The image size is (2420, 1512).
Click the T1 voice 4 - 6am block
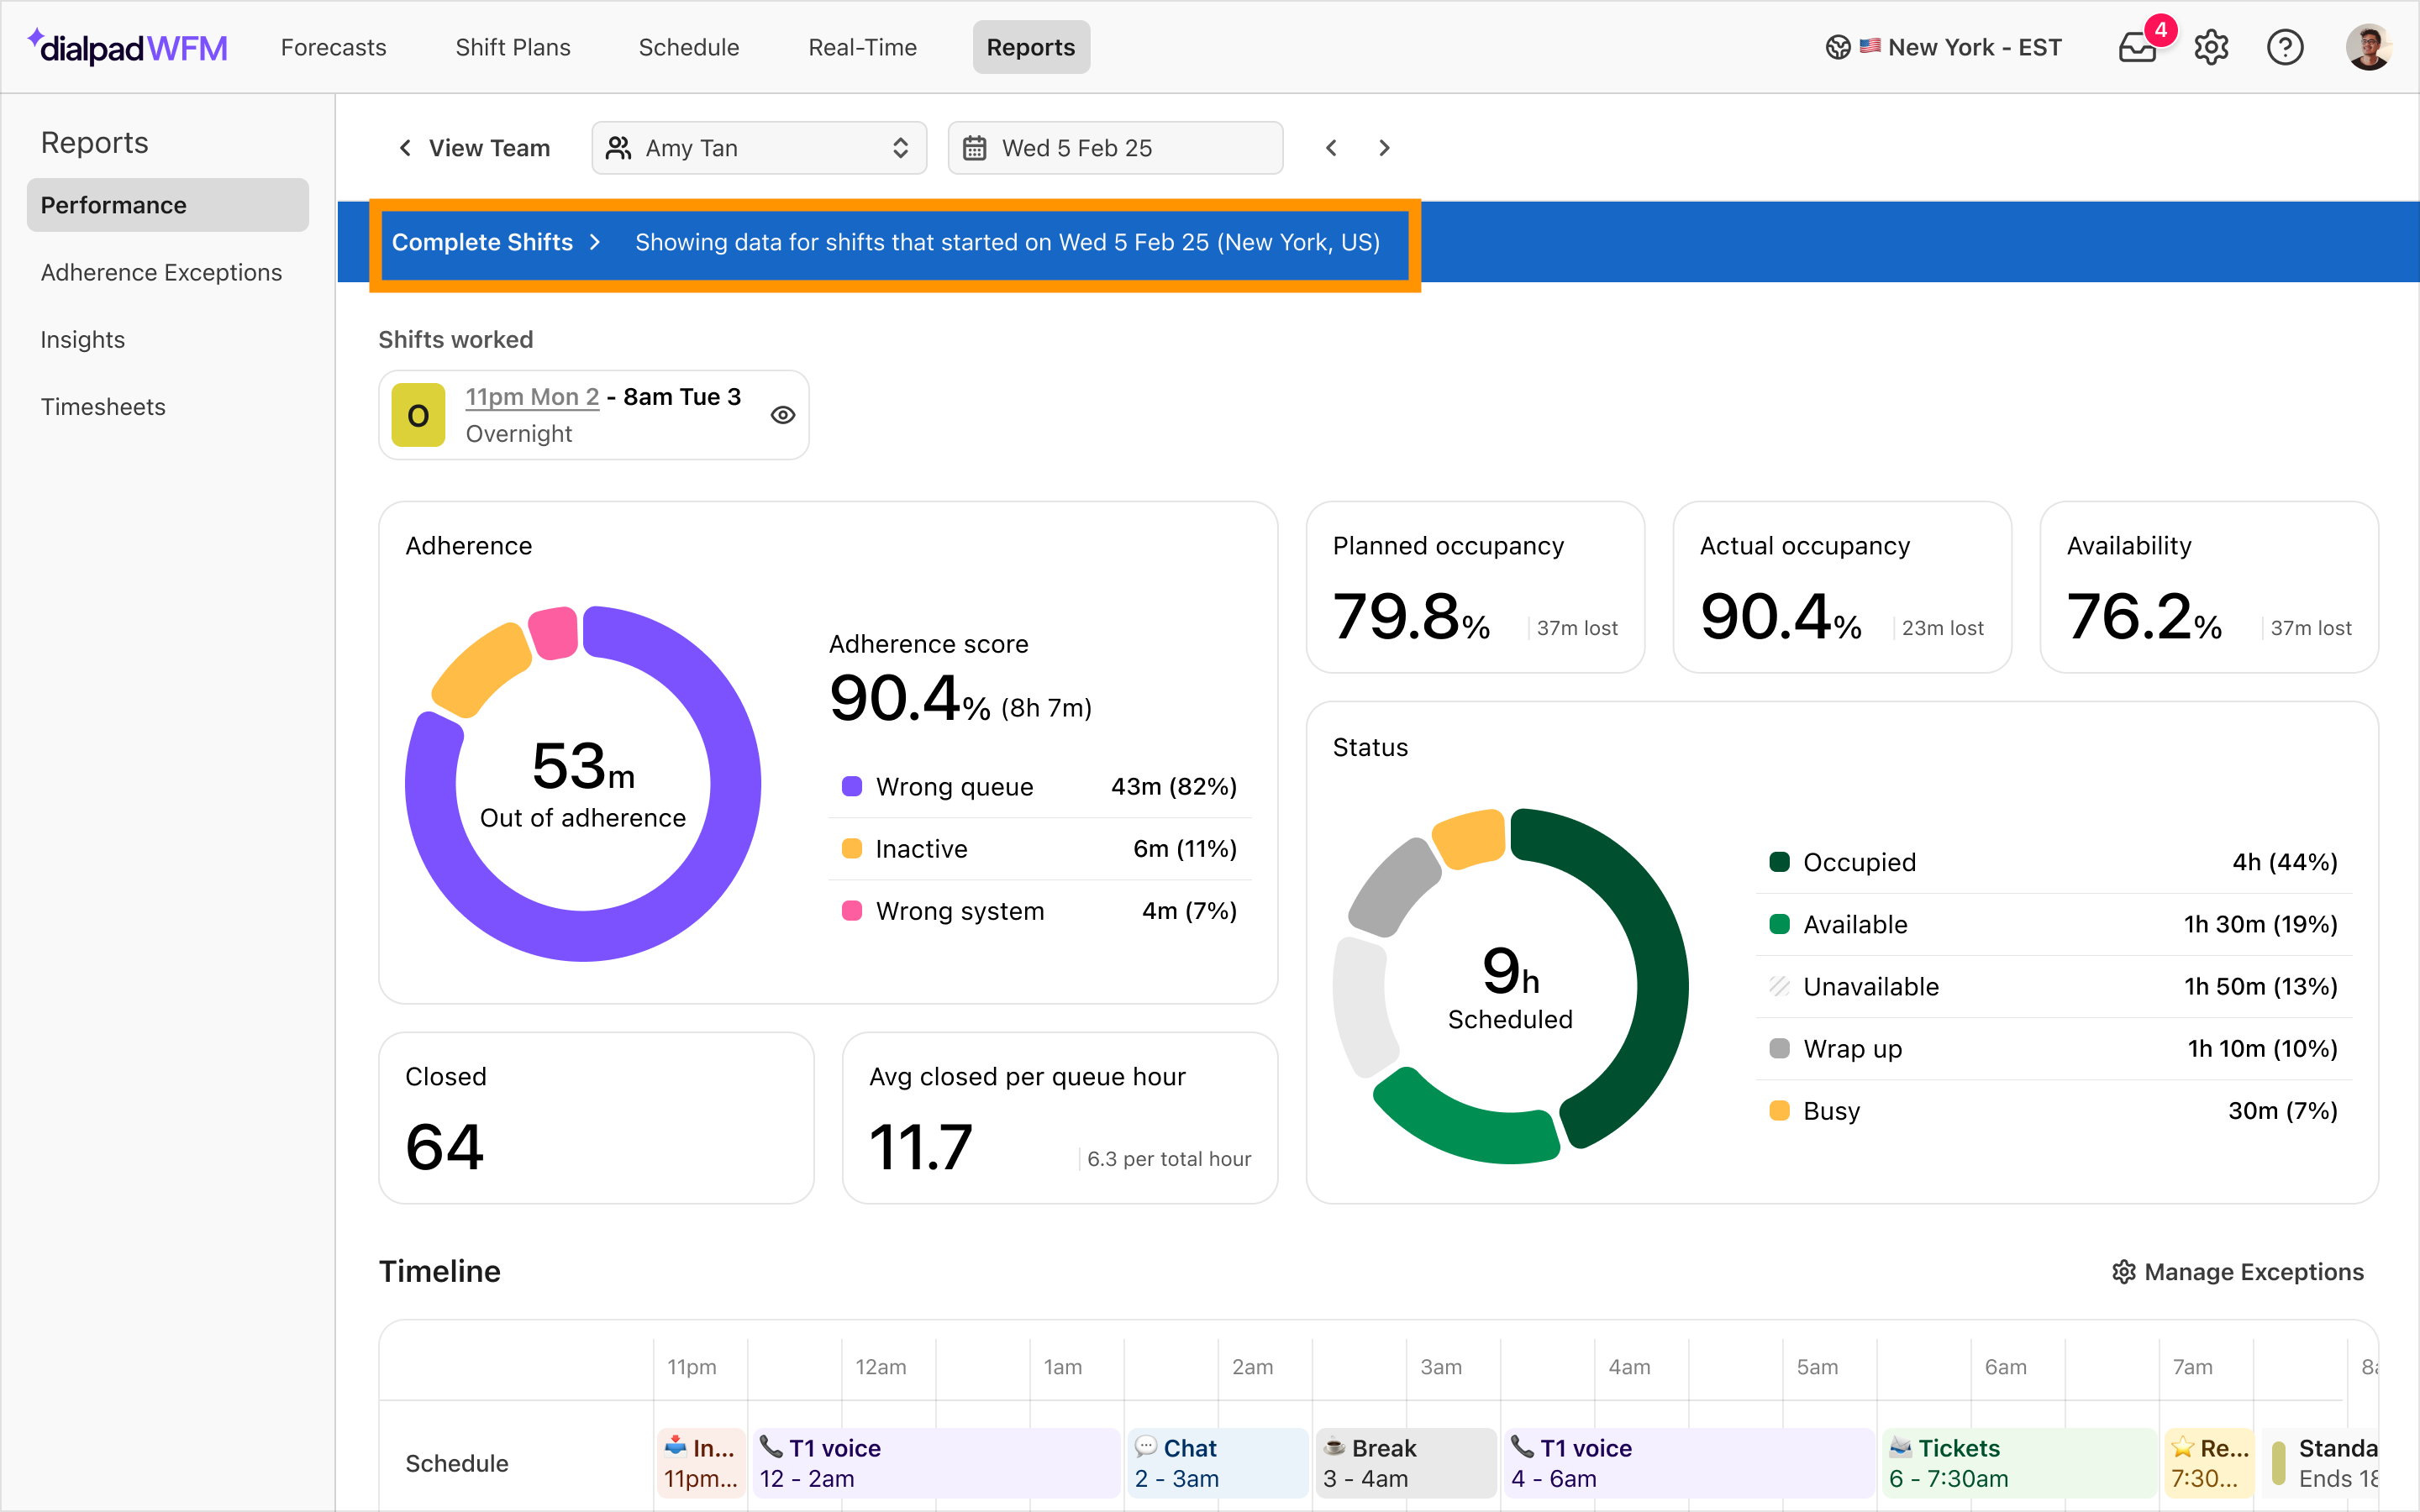click(x=1688, y=1463)
